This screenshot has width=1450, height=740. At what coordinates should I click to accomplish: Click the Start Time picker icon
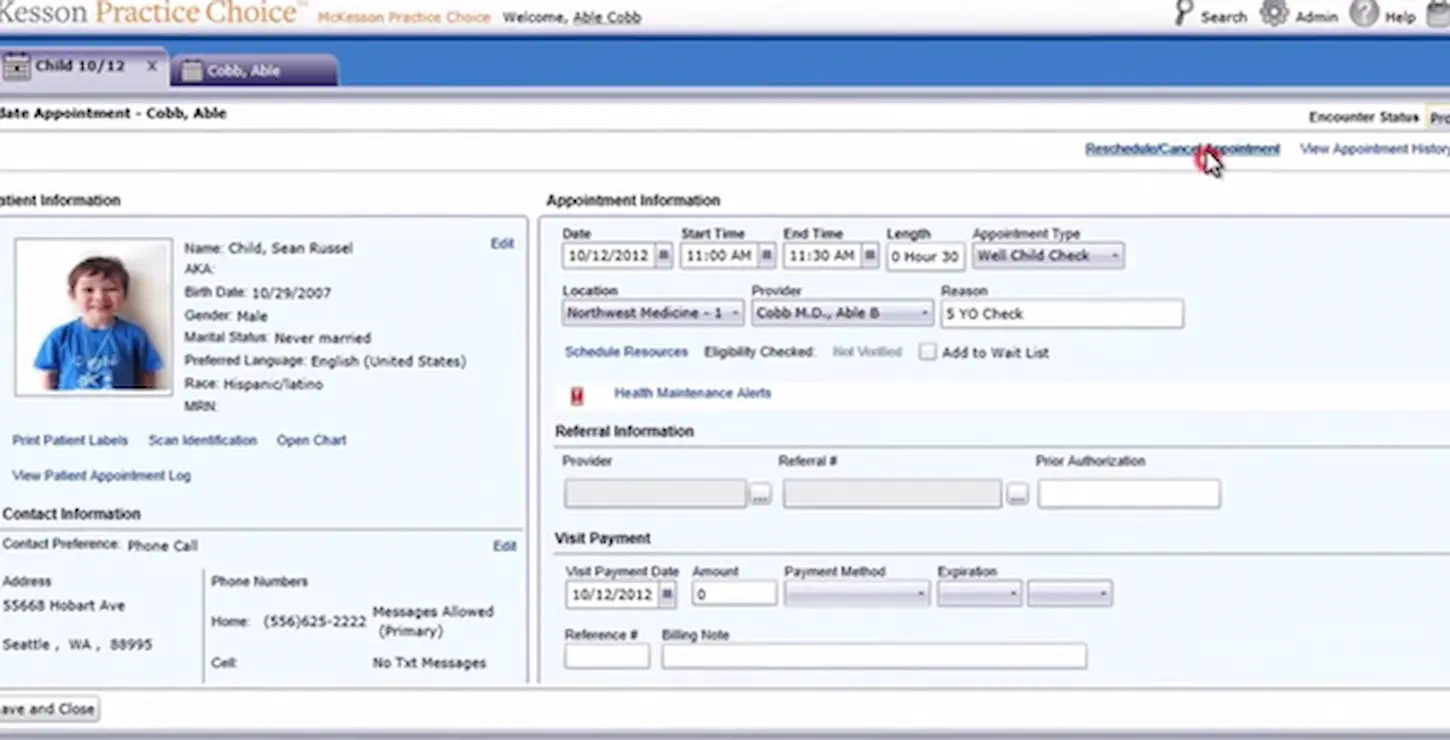766,255
